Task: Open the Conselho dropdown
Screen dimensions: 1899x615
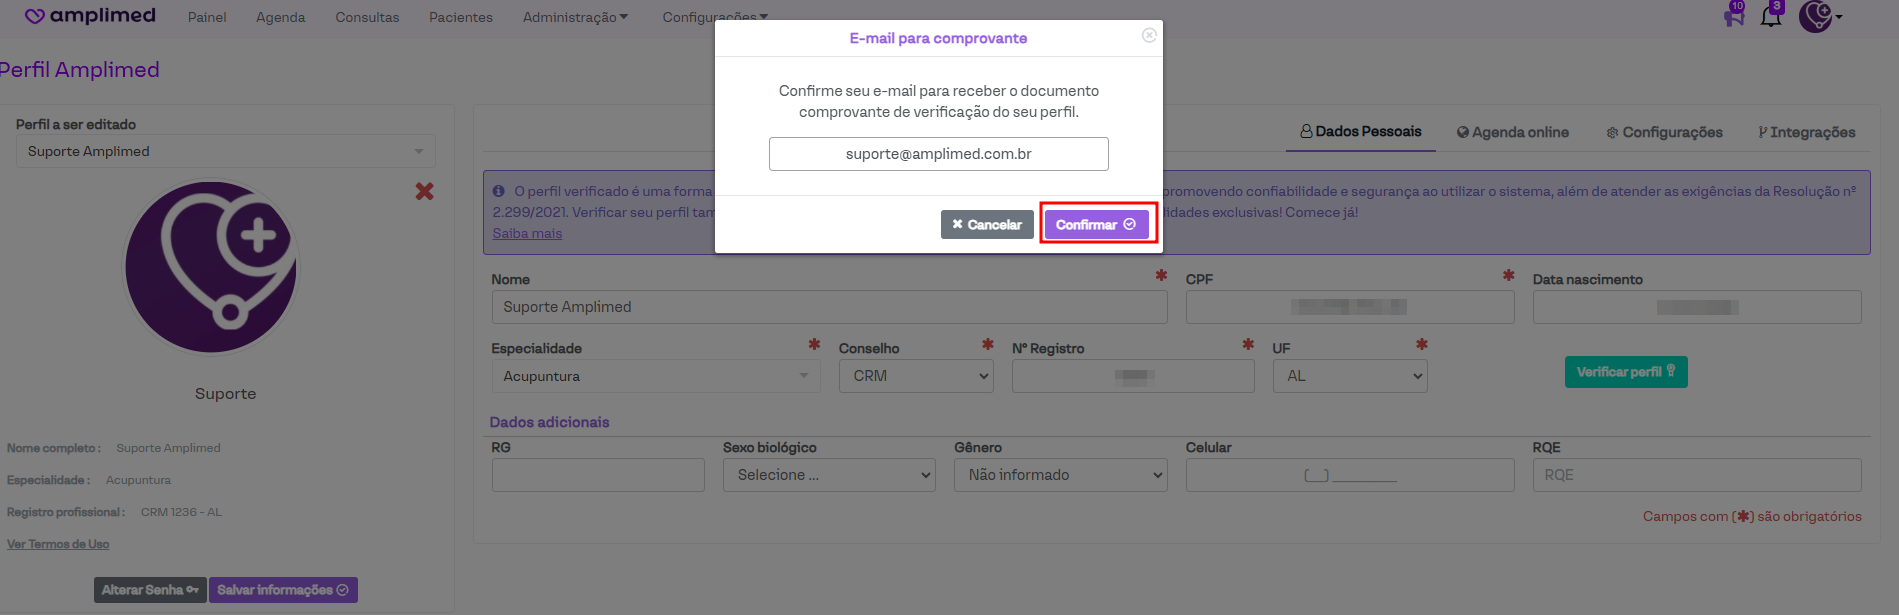Action: tap(916, 376)
